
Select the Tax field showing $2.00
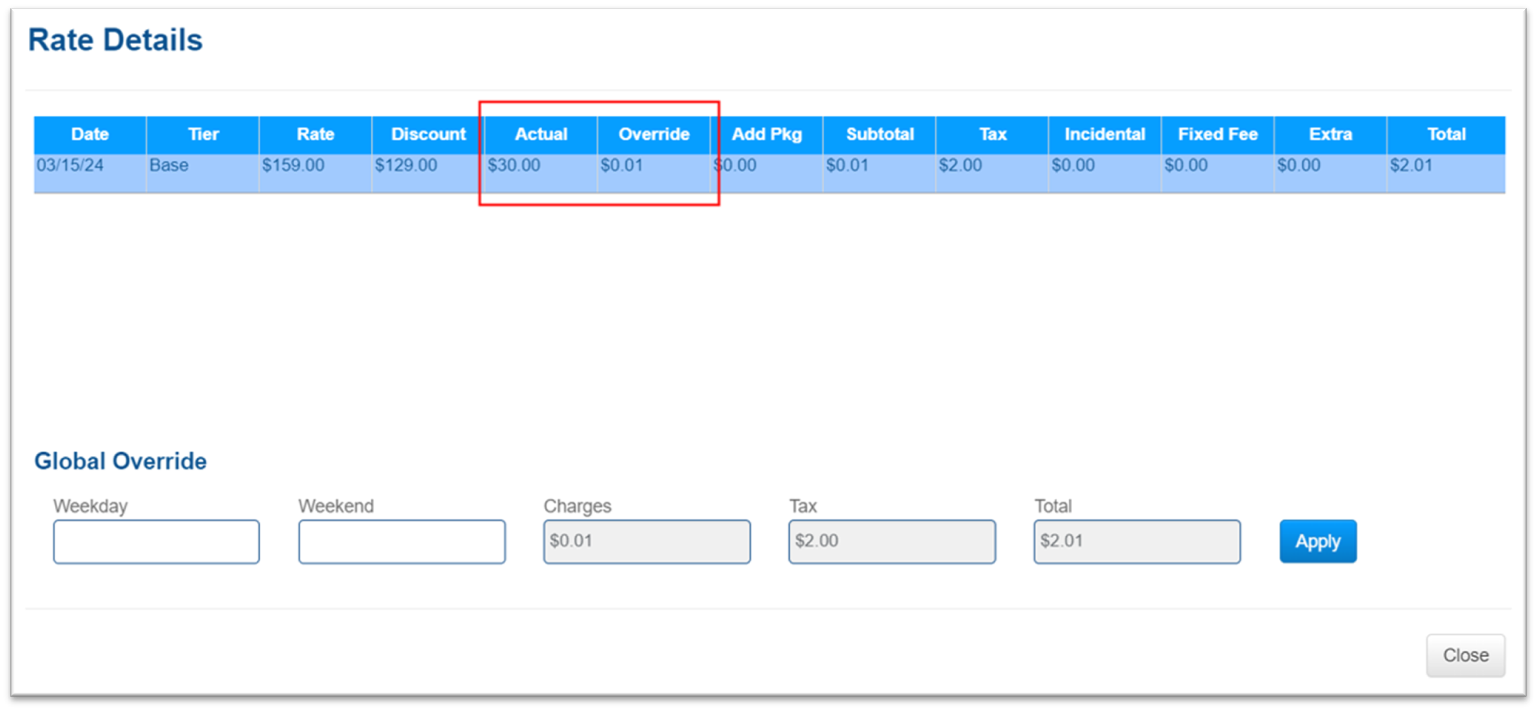[891, 541]
